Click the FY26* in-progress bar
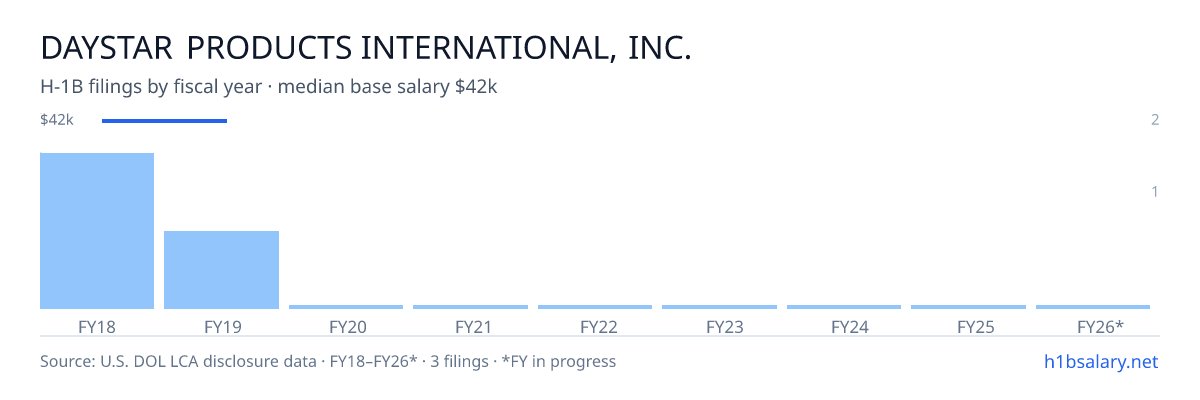 [1093, 307]
